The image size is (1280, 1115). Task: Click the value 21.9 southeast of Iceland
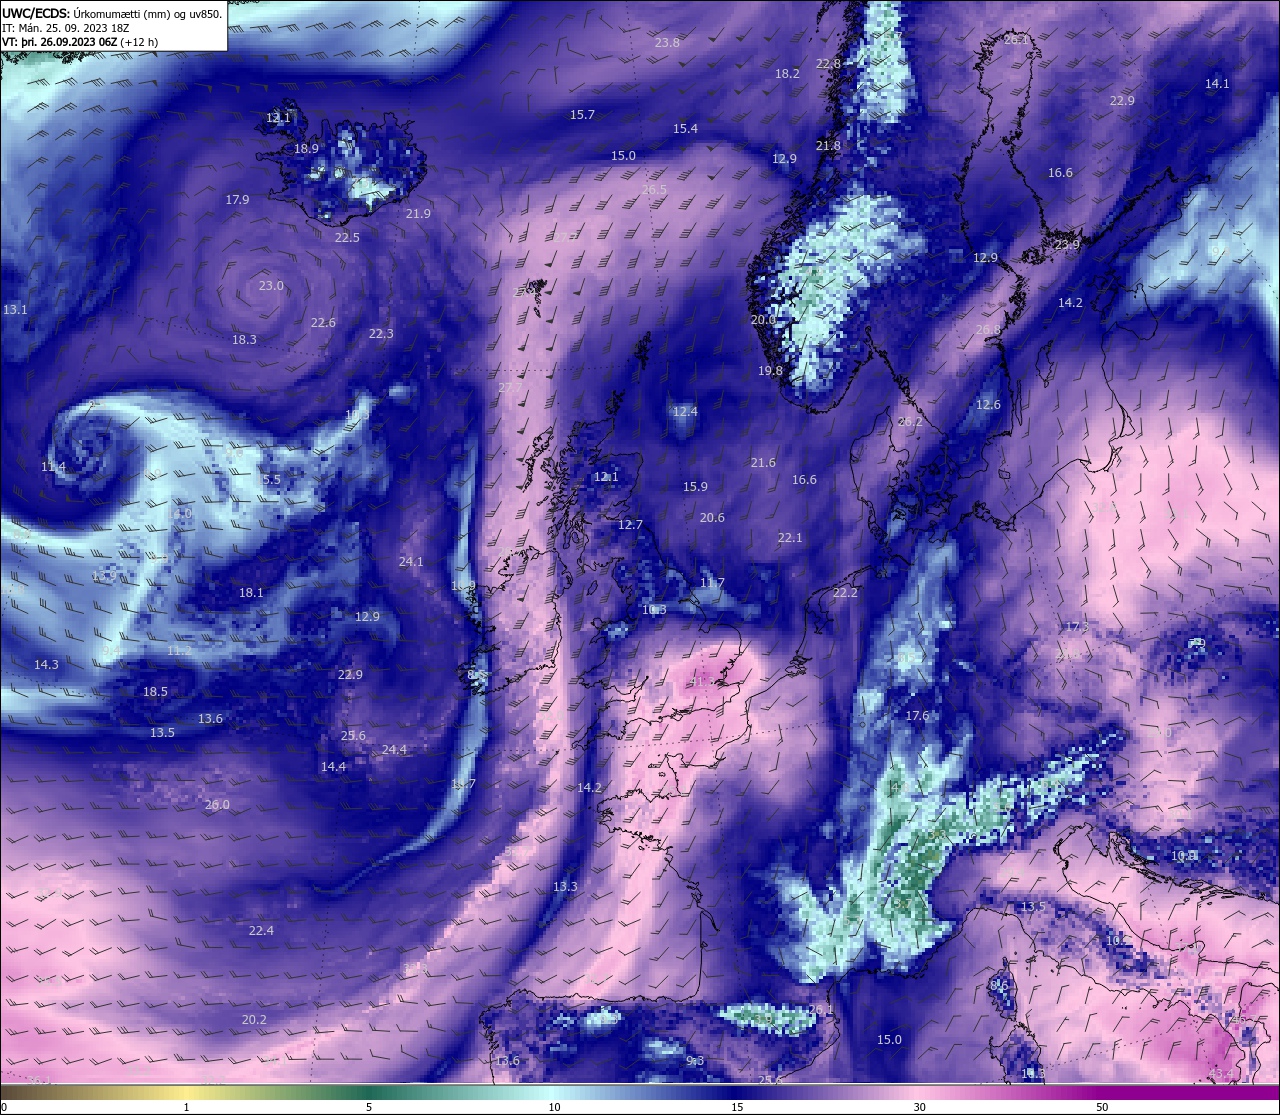tap(418, 213)
